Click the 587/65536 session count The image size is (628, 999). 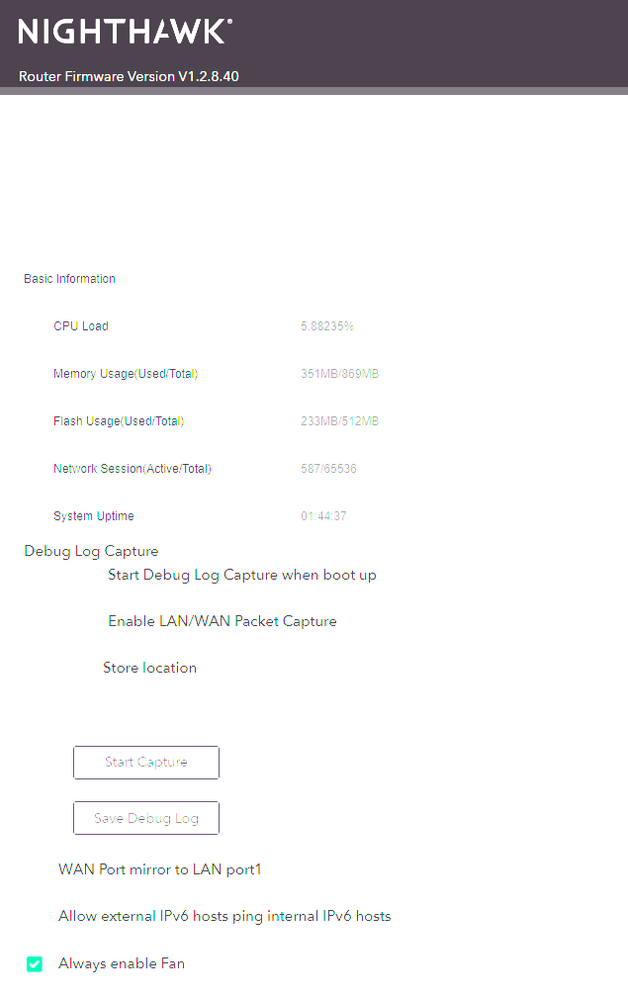click(329, 468)
